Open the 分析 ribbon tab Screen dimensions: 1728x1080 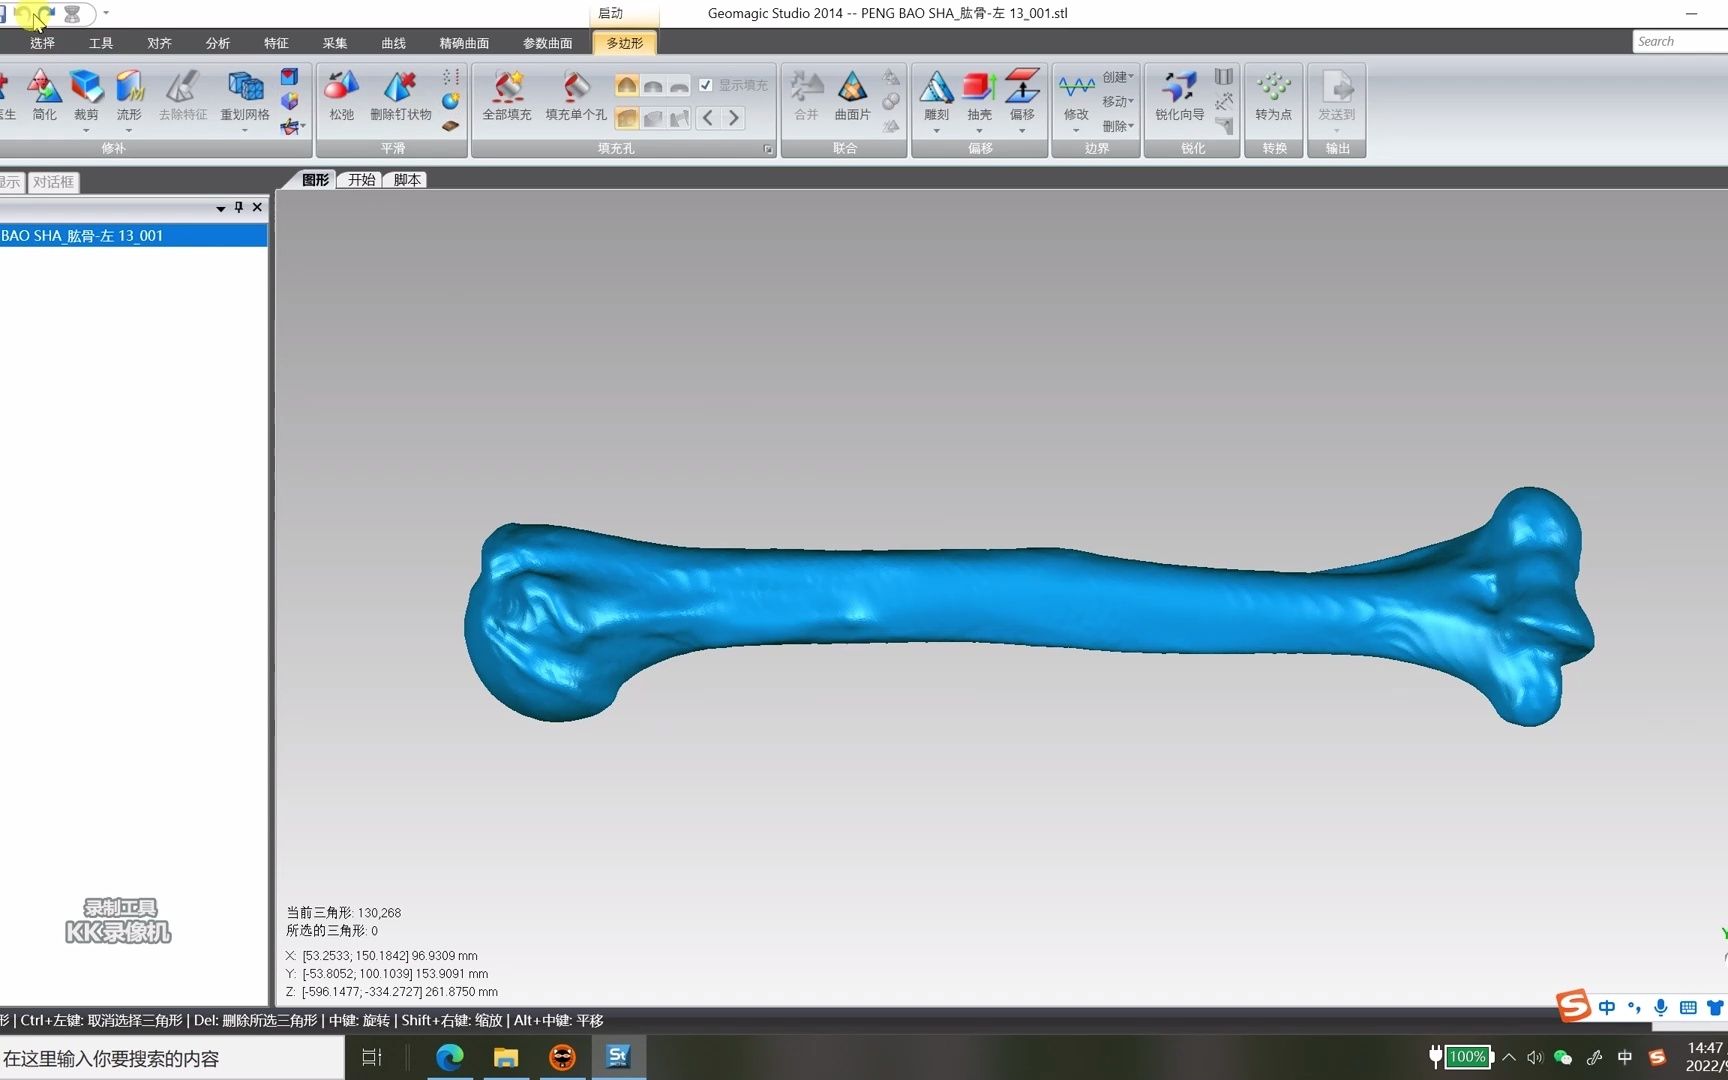[217, 43]
